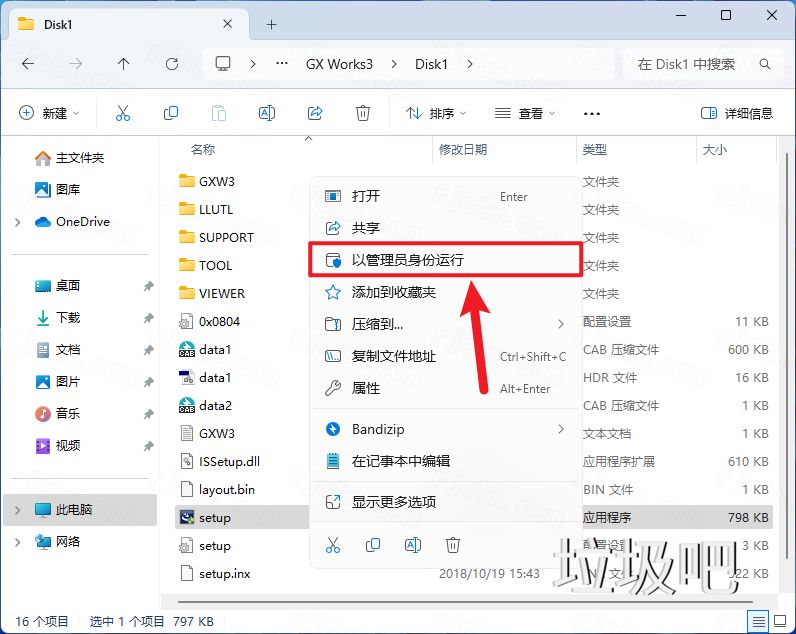
Task: Sort by the 修改日期 column header
Action: pos(463,149)
